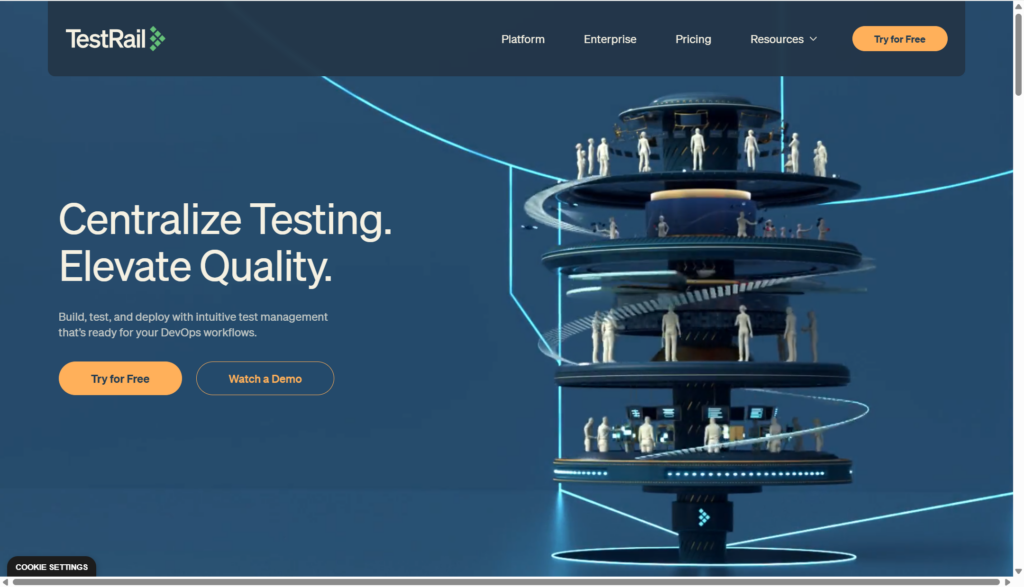Click the glowing arrow logo on tower base

(704, 517)
